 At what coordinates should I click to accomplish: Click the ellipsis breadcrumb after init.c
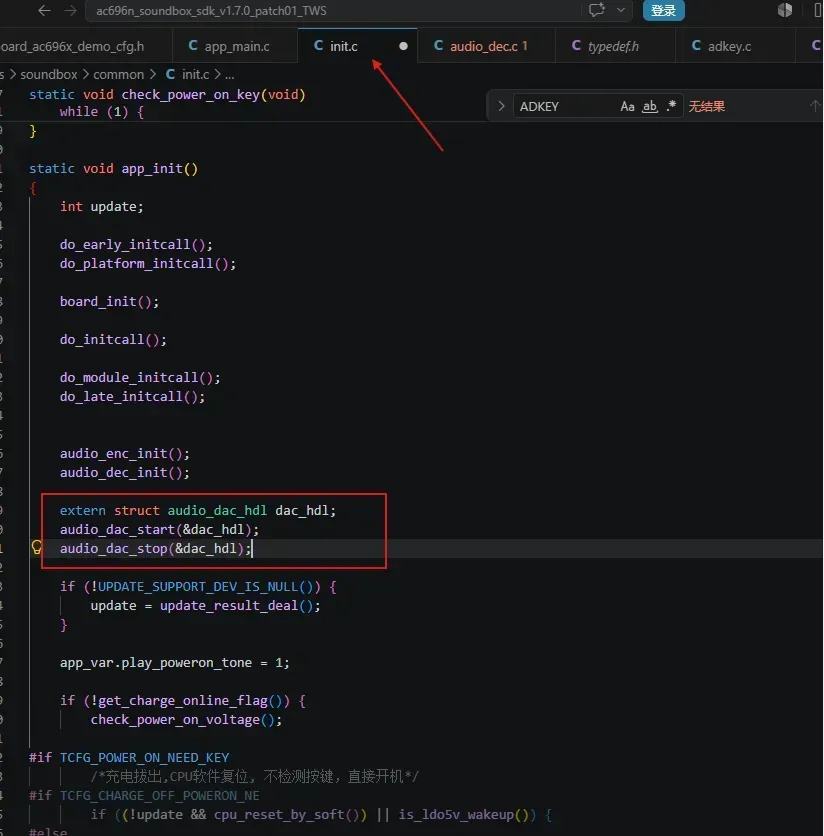(x=229, y=75)
